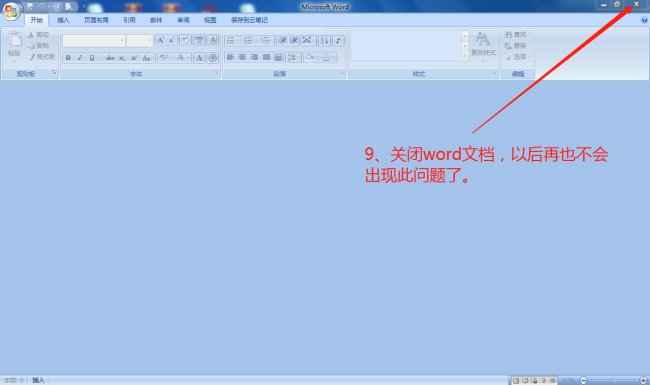Click the Change Styles (更改样式) button
The height and width of the screenshot is (385, 650).
[483, 46]
